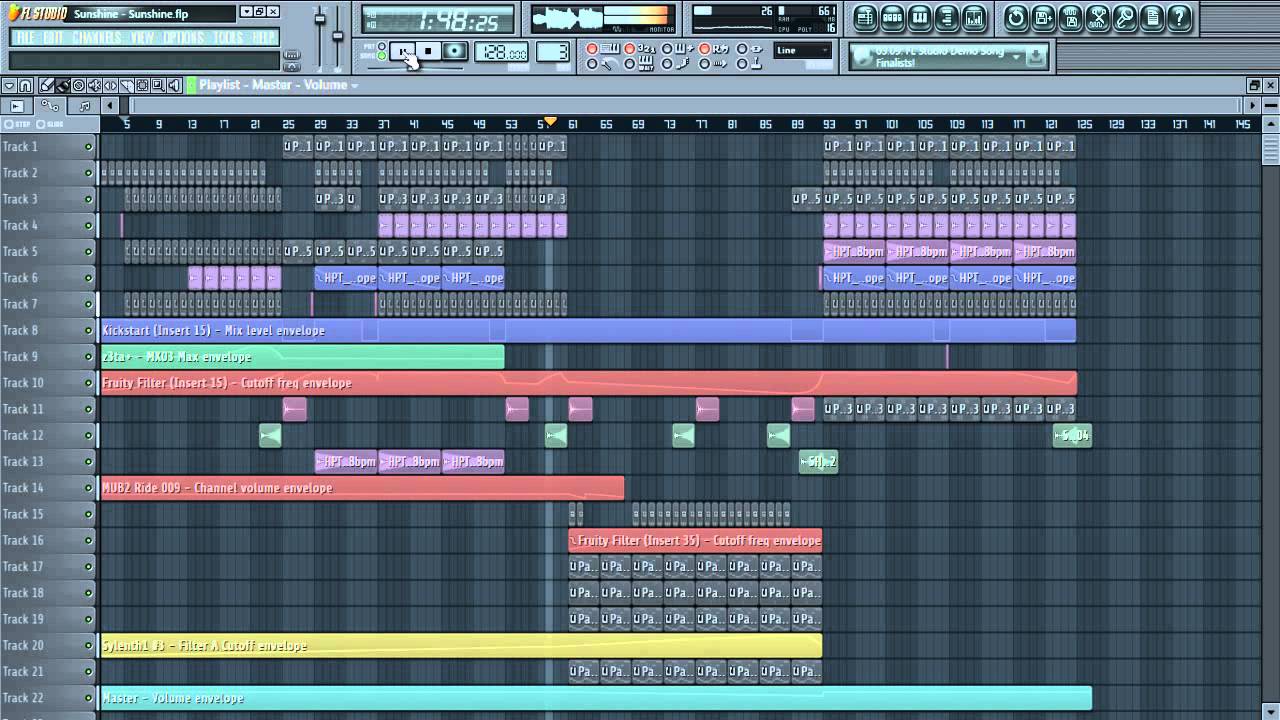Viewport: 1280px width, 720px height.
Task: Mute Track 14 with its green dot
Action: pyautogui.click(x=88, y=488)
